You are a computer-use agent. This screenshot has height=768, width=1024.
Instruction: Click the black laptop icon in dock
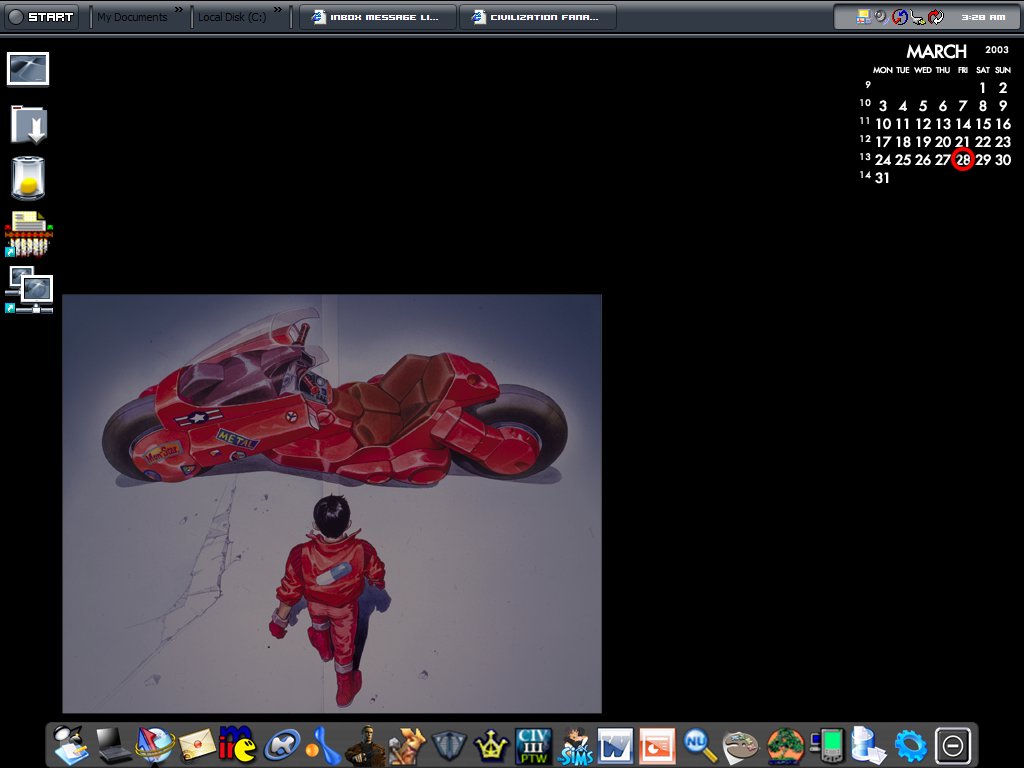click(x=114, y=745)
